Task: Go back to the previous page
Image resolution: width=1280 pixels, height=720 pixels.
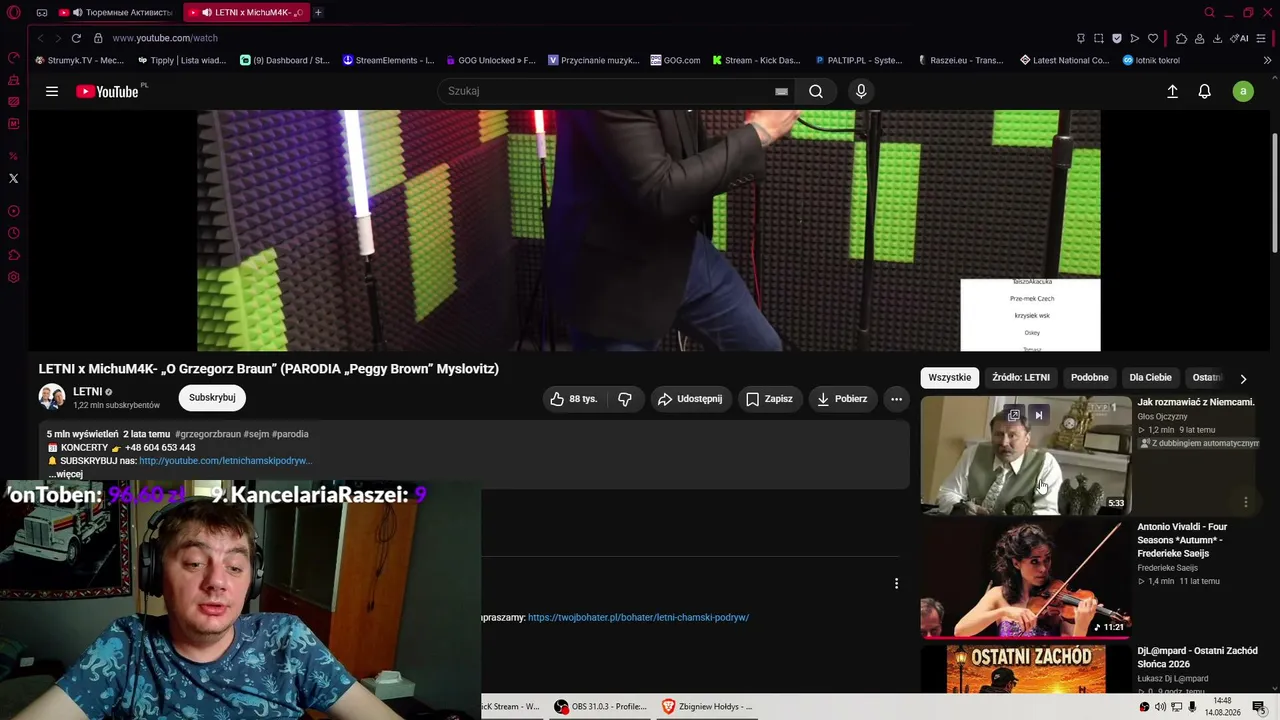Action: tap(40, 38)
